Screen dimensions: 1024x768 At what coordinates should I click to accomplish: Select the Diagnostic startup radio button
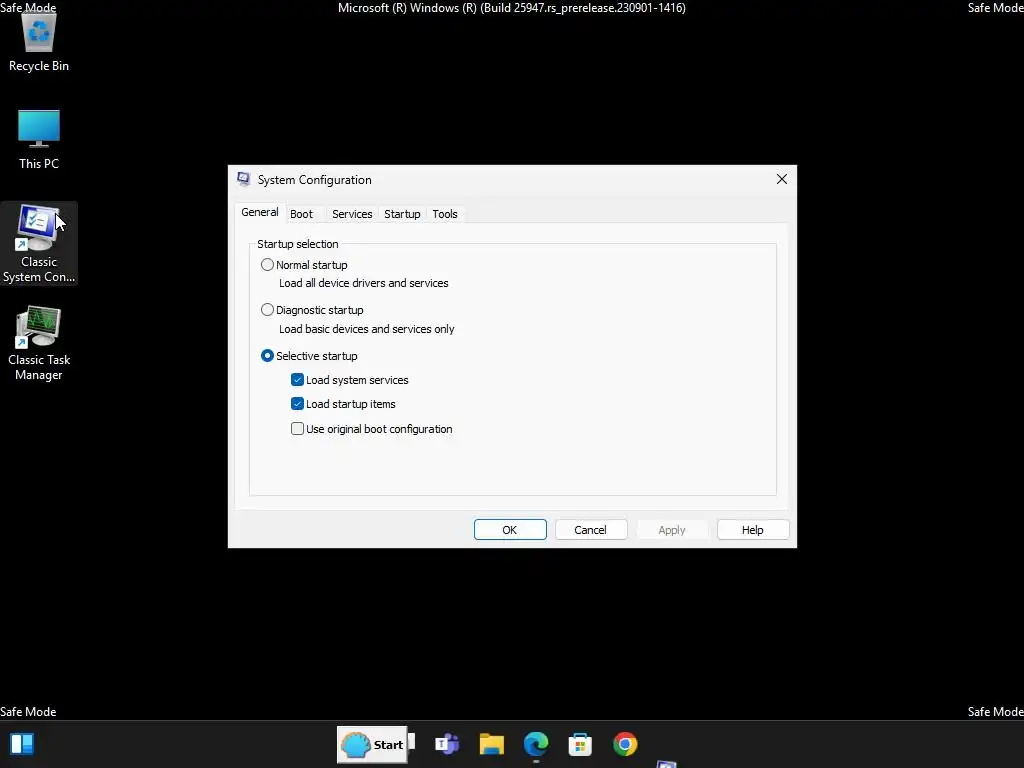click(267, 310)
